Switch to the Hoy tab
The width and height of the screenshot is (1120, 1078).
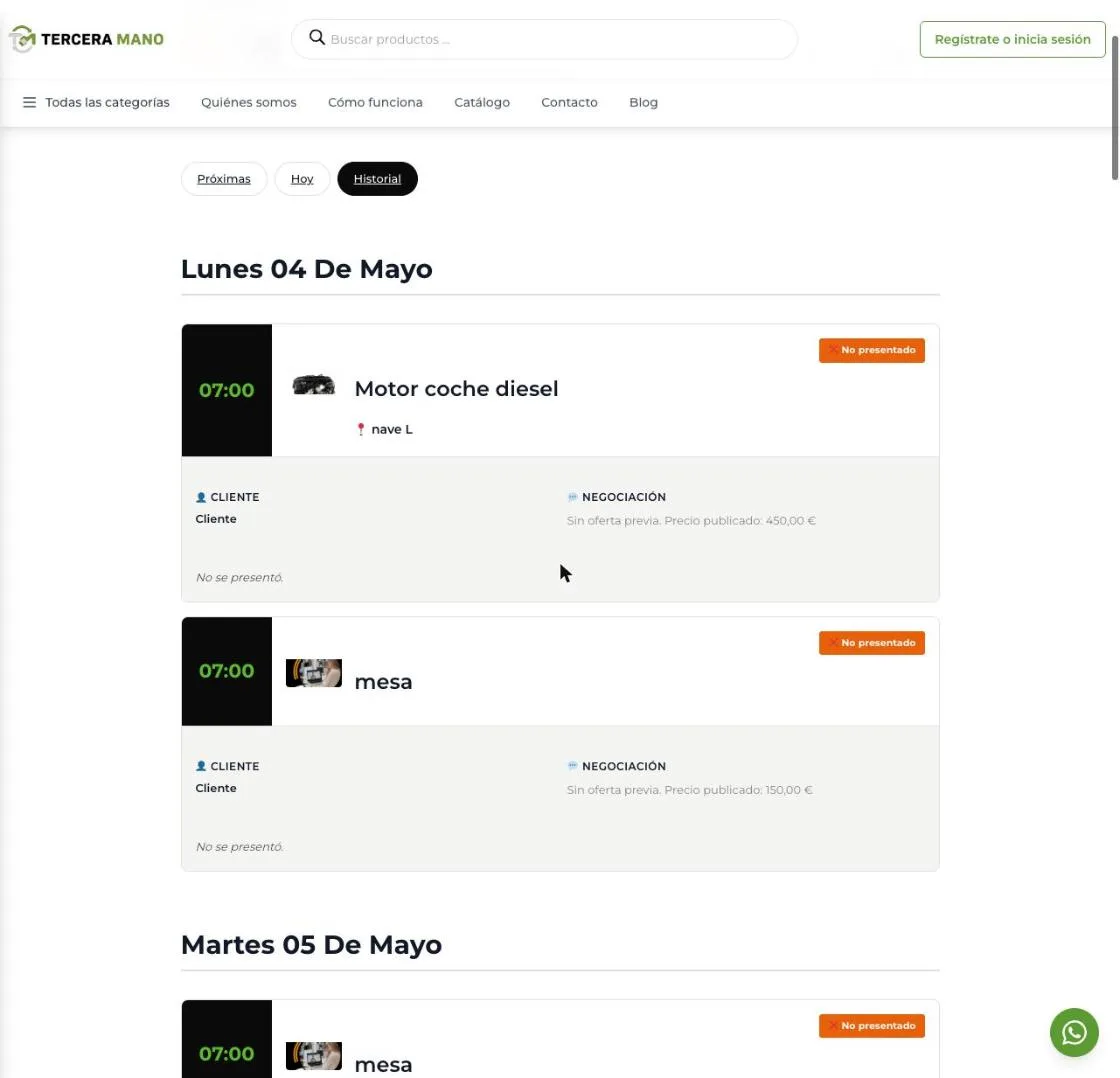(x=302, y=179)
